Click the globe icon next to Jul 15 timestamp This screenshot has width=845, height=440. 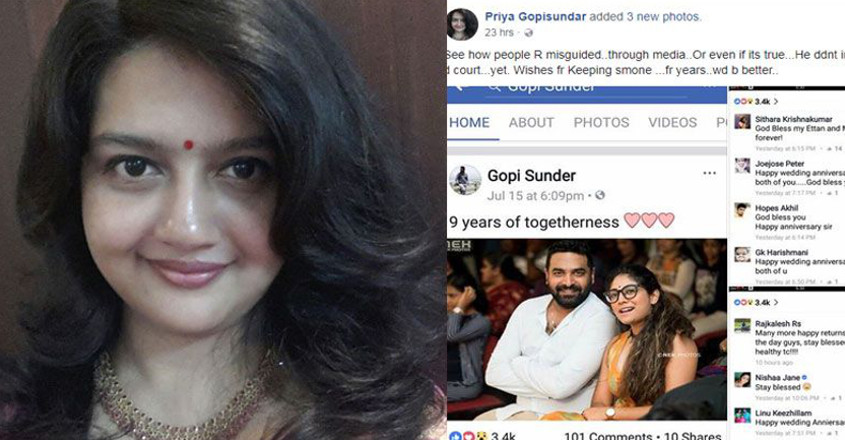[600, 195]
